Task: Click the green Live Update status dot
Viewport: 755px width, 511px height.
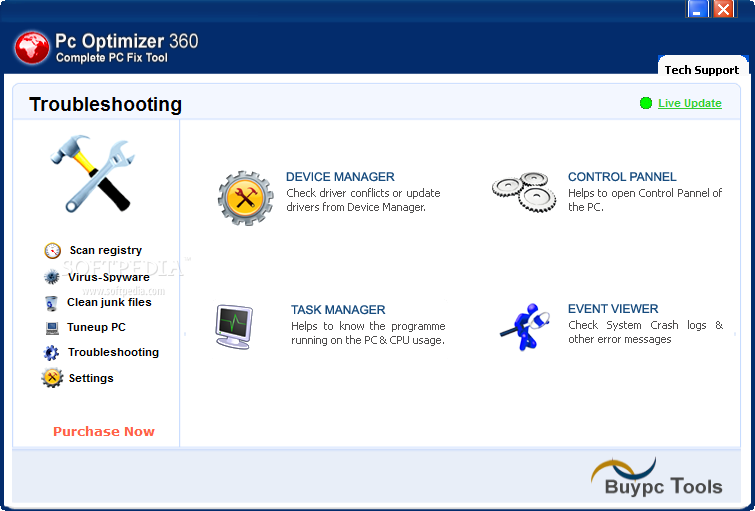Action: coord(646,103)
